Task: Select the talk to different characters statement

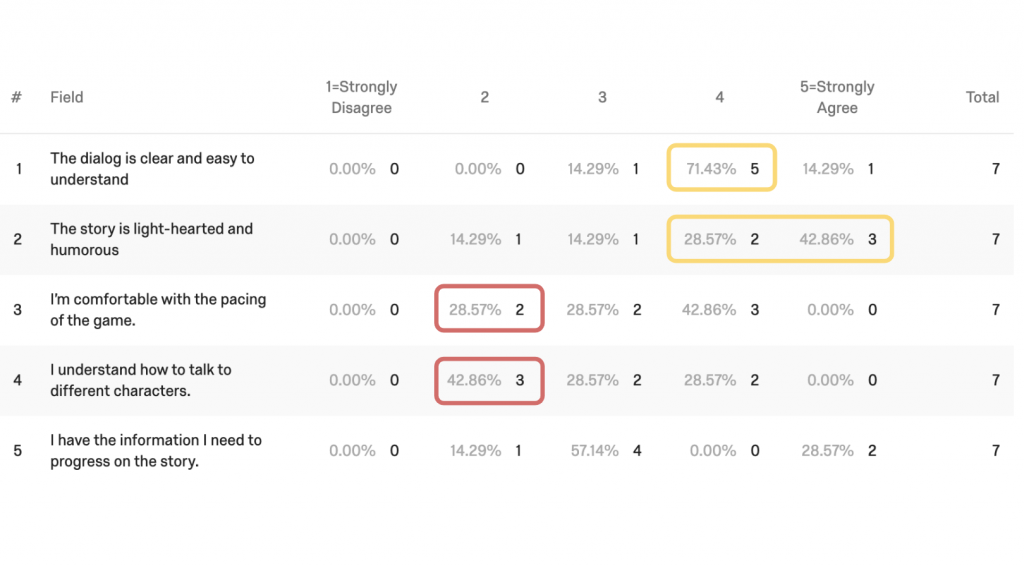Action: point(141,380)
